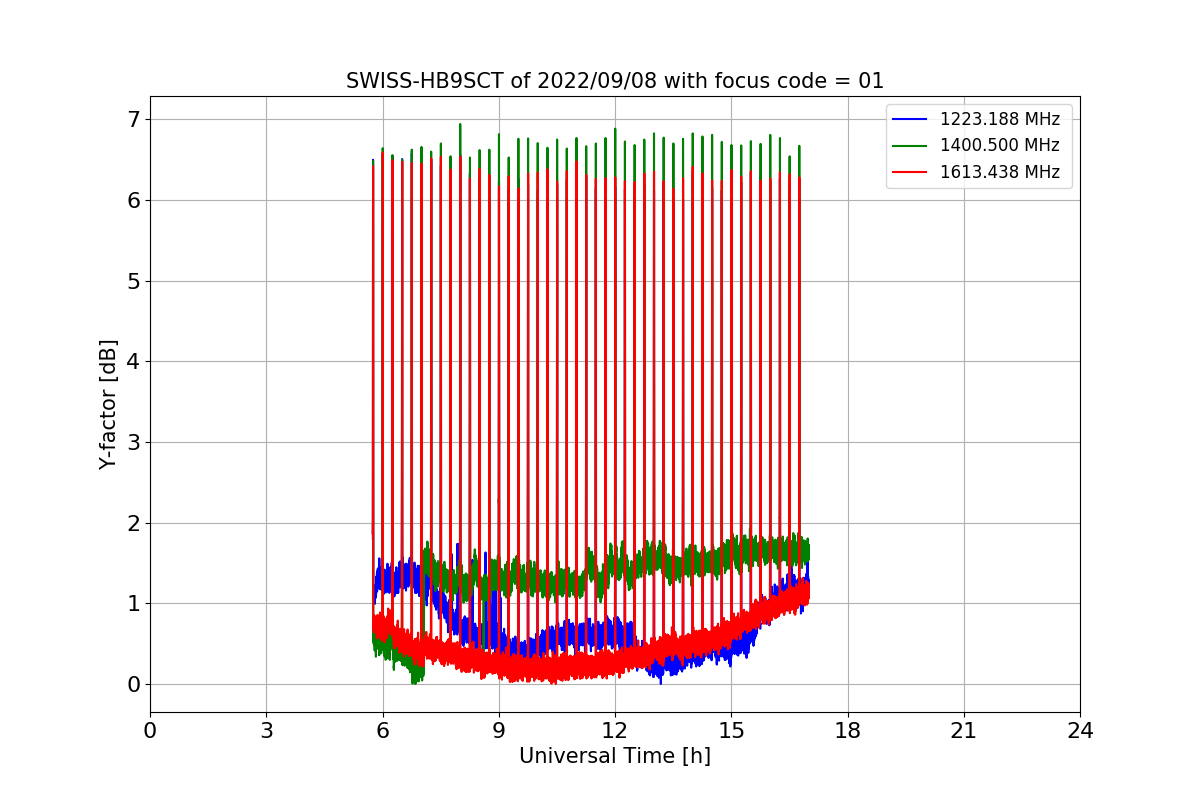Click x-axis tick label 21
Viewport: 1200px width, 800px height.
point(964,731)
